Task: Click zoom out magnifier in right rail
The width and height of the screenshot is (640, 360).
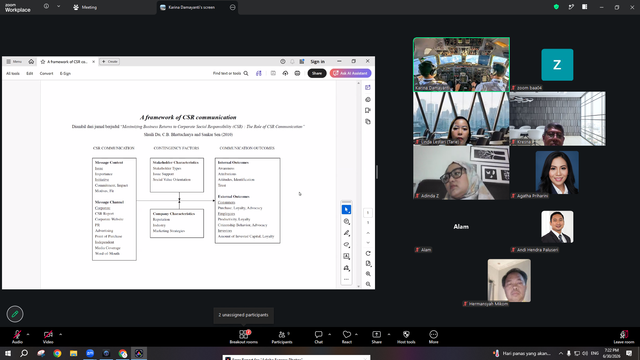Action: [368, 284]
